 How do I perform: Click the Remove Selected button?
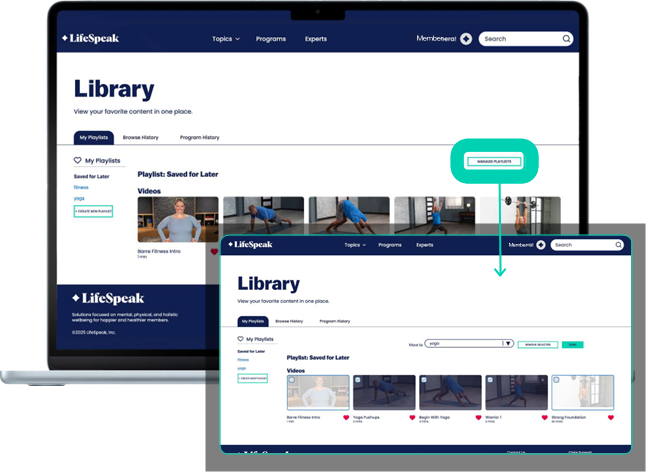click(x=537, y=343)
